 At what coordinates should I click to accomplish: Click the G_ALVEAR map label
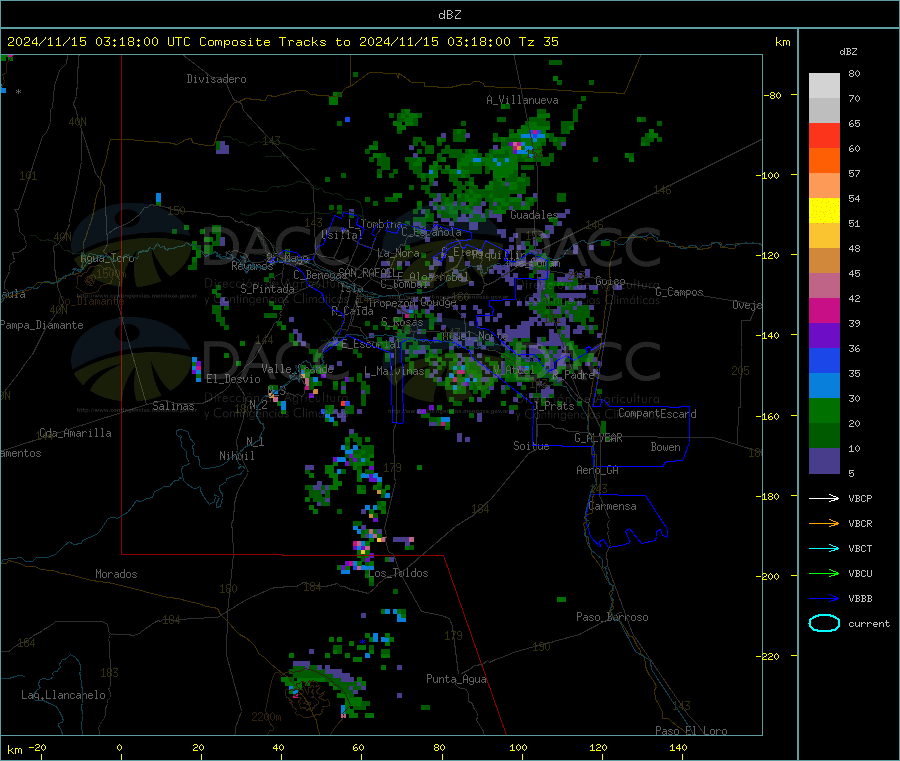[x=598, y=438]
